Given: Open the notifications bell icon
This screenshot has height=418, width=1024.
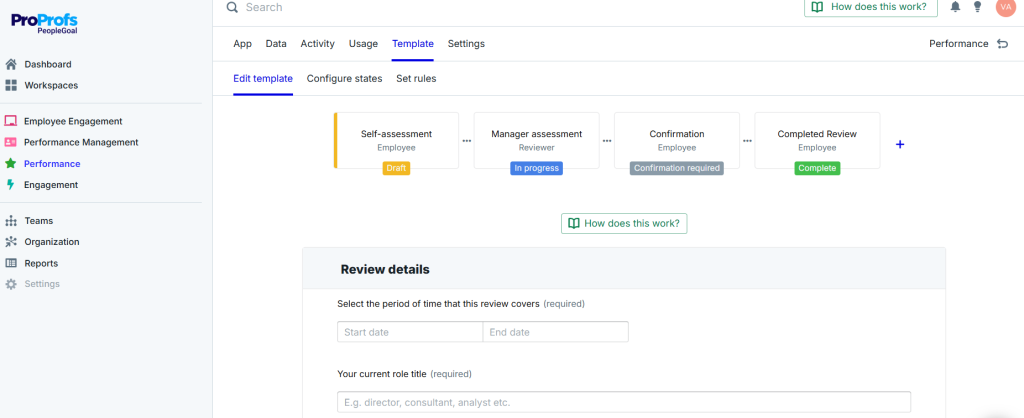Looking at the screenshot, I should 955,7.
